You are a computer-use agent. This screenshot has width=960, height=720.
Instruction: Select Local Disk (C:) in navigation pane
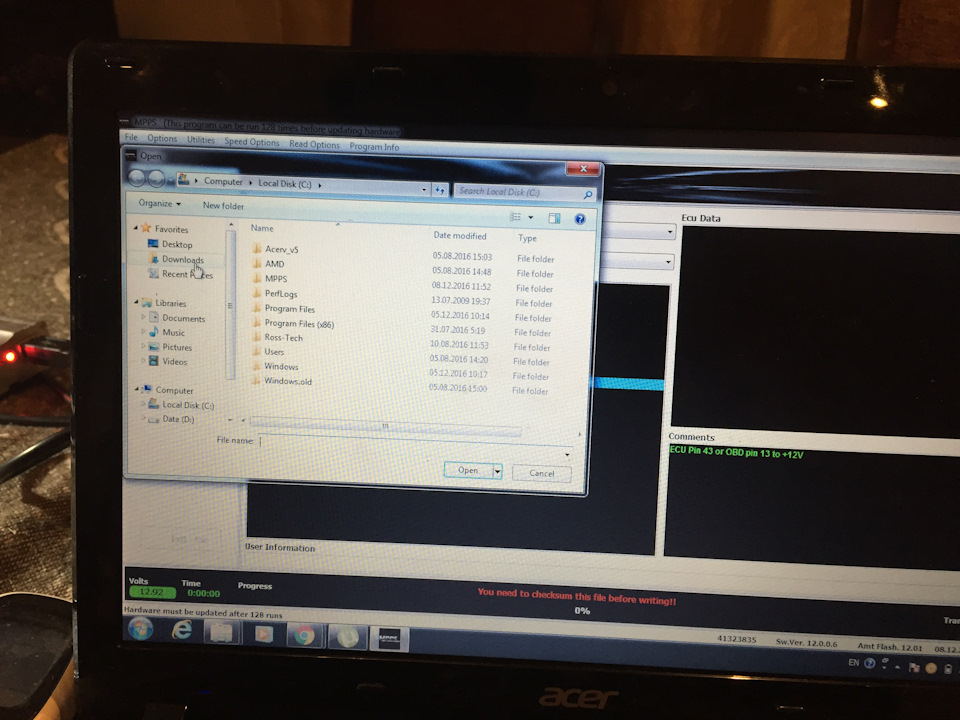click(181, 405)
